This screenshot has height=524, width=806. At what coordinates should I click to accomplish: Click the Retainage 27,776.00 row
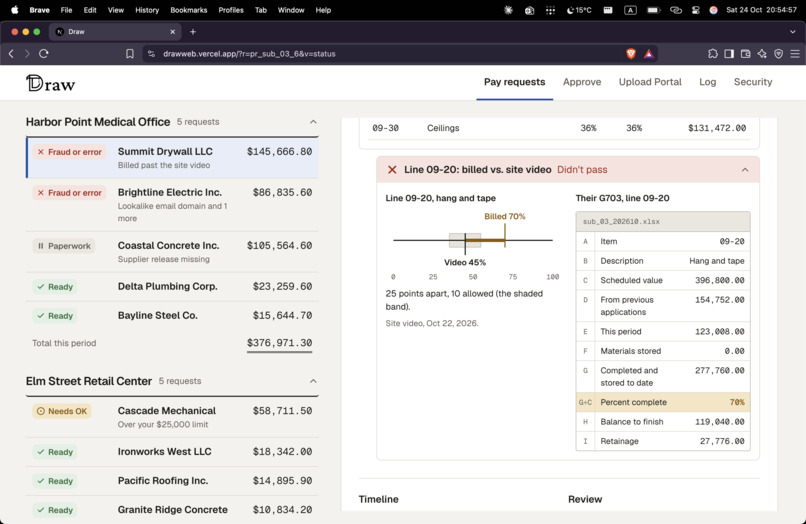[x=663, y=441]
